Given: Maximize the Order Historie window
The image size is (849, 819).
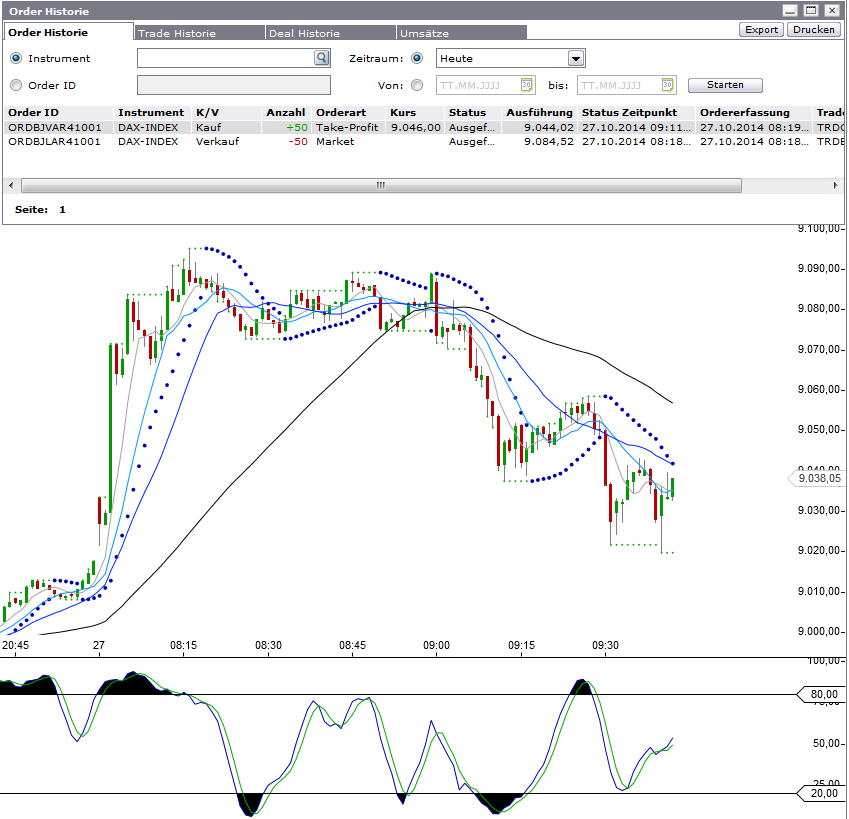Looking at the screenshot, I should coord(811,10).
